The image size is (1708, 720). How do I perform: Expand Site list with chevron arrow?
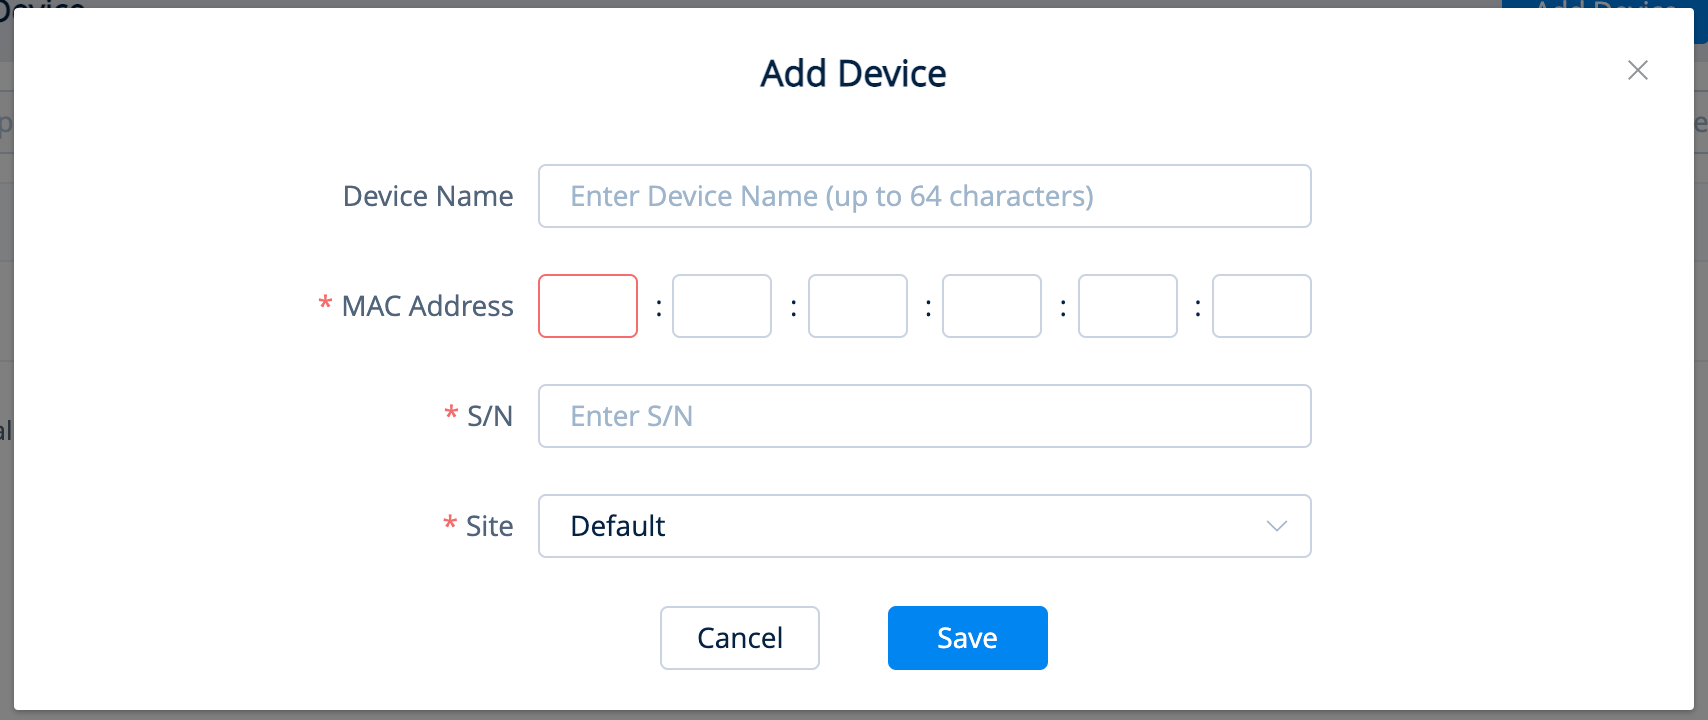[1276, 526]
